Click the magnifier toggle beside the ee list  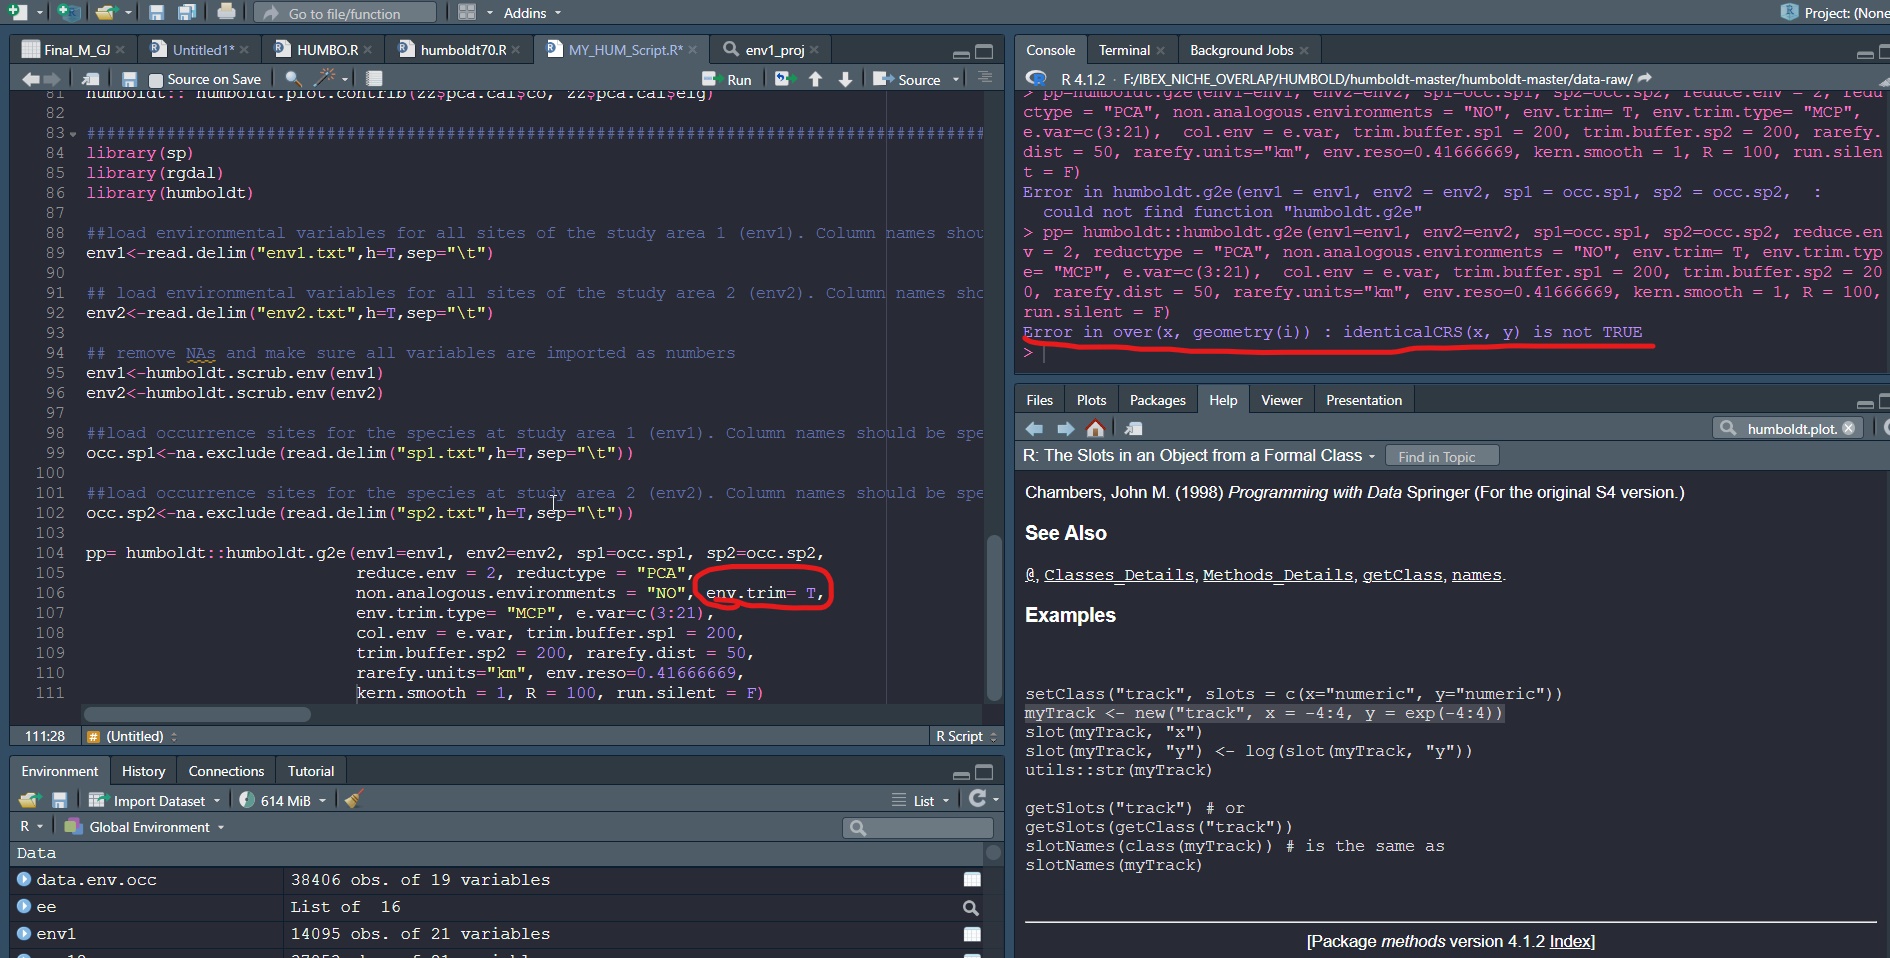tap(971, 908)
